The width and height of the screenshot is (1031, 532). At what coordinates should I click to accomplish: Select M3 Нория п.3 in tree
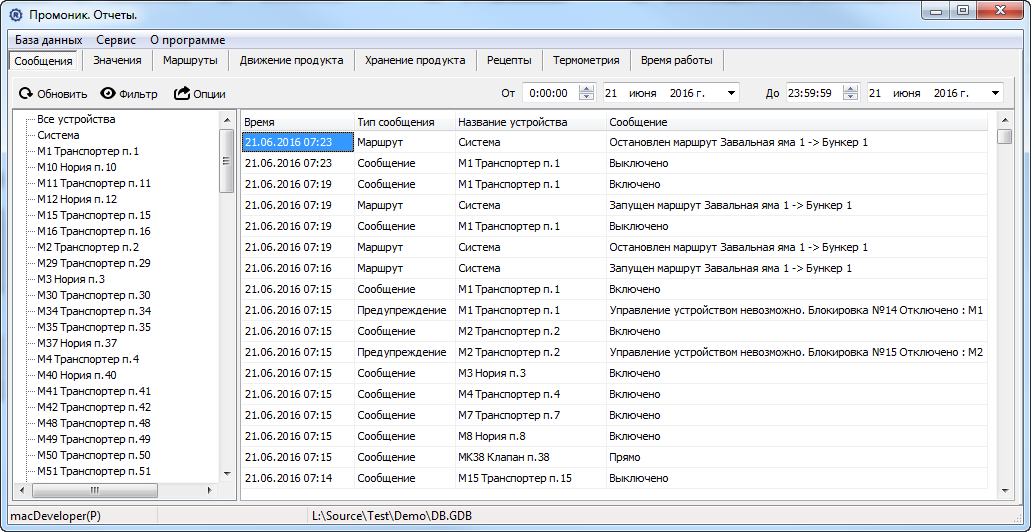click(71, 279)
